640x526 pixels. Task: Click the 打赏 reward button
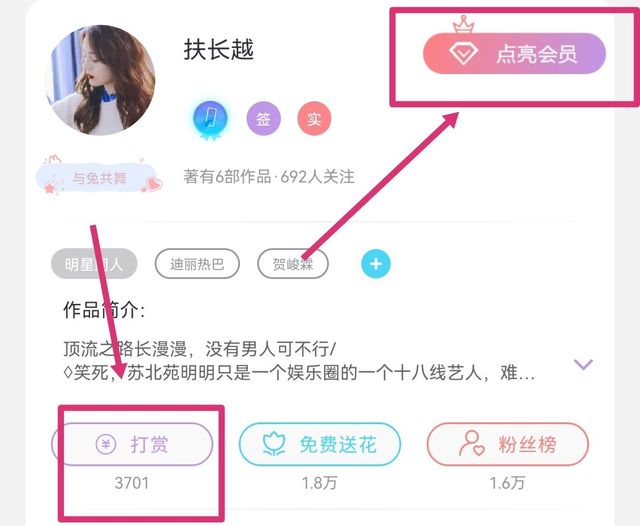(132, 444)
